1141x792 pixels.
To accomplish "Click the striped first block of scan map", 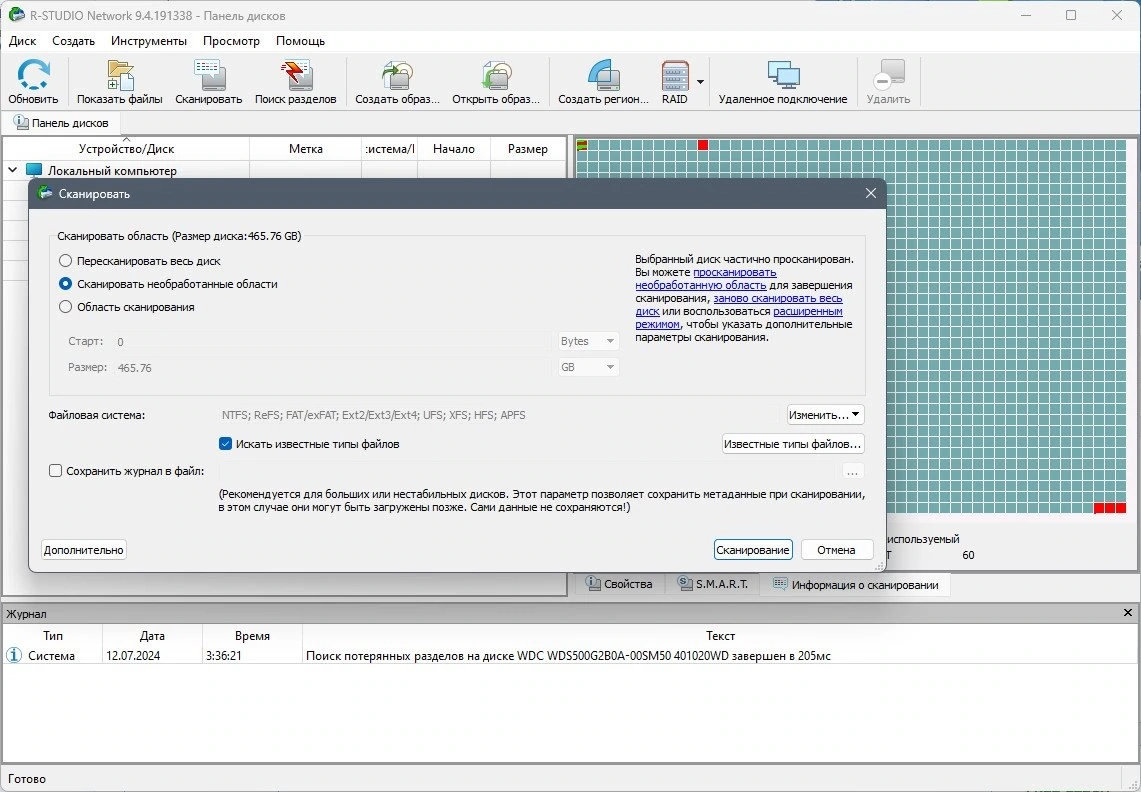I will pyautogui.click(x=582, y=145).
